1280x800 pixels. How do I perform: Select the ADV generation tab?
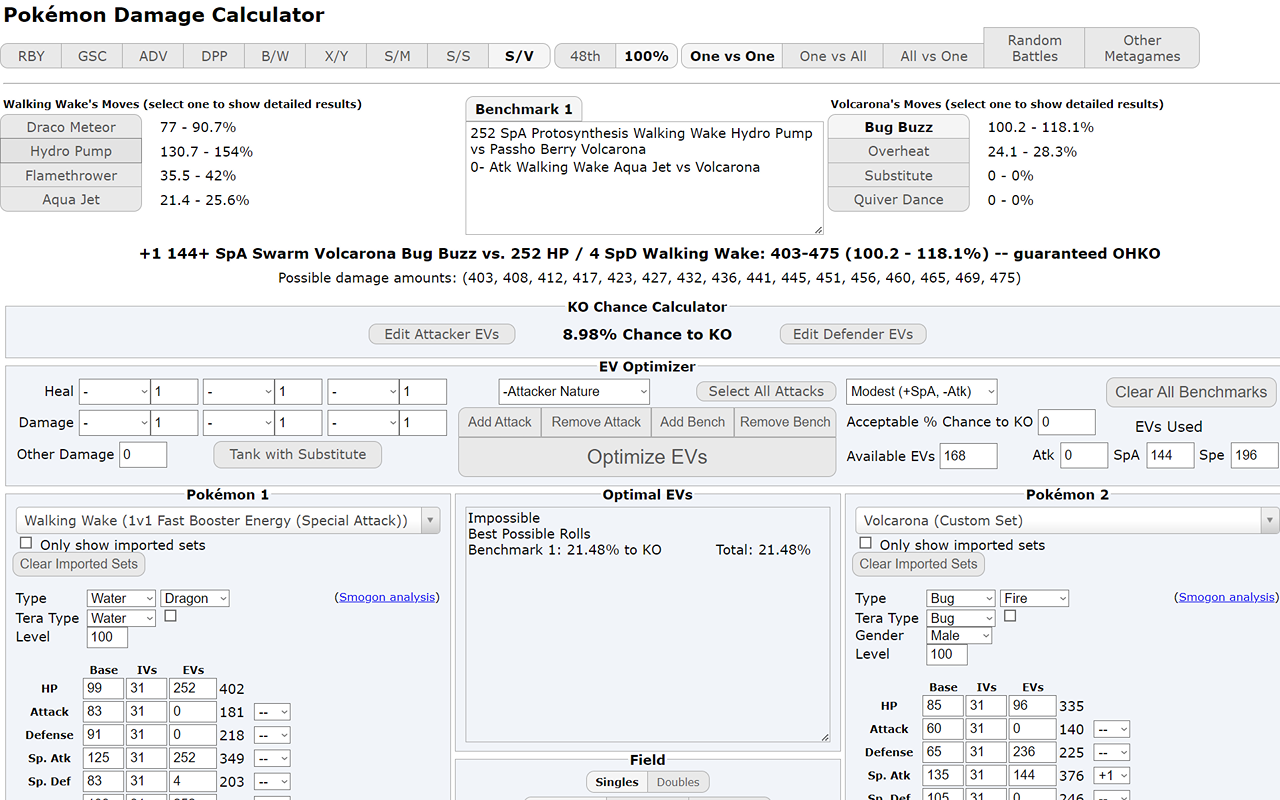click(x=153, y=56)
